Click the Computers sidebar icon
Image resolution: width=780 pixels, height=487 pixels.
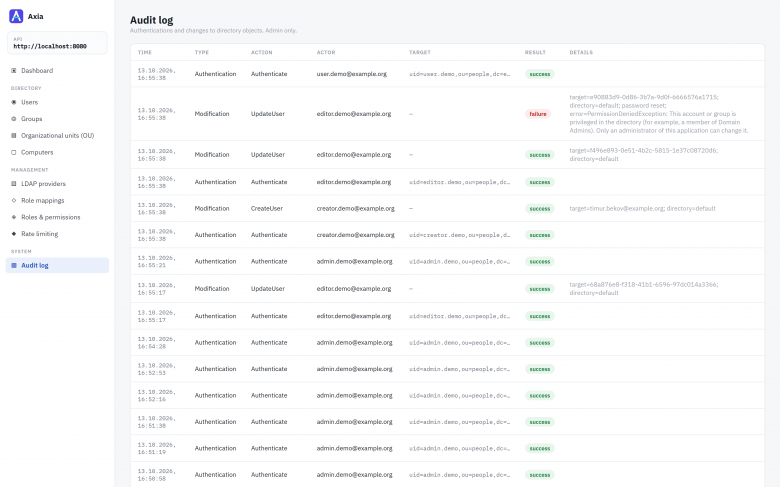pyautogui.click(x=14, y=152)
